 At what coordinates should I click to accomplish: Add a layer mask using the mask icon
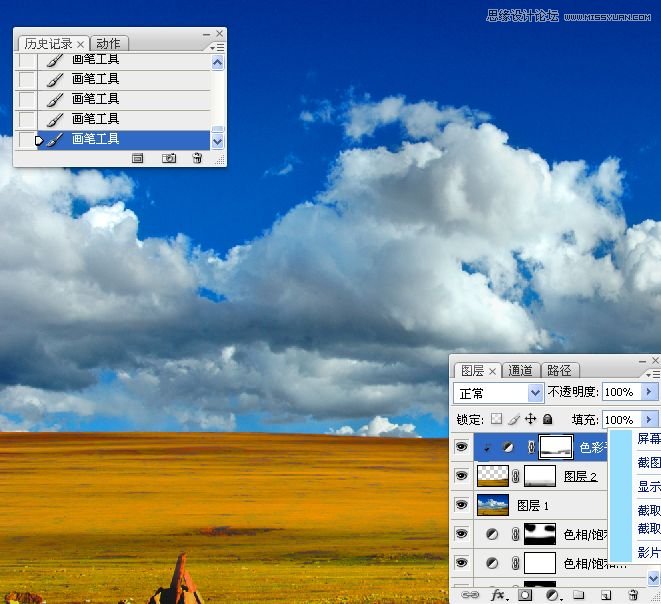coord(525,596)
